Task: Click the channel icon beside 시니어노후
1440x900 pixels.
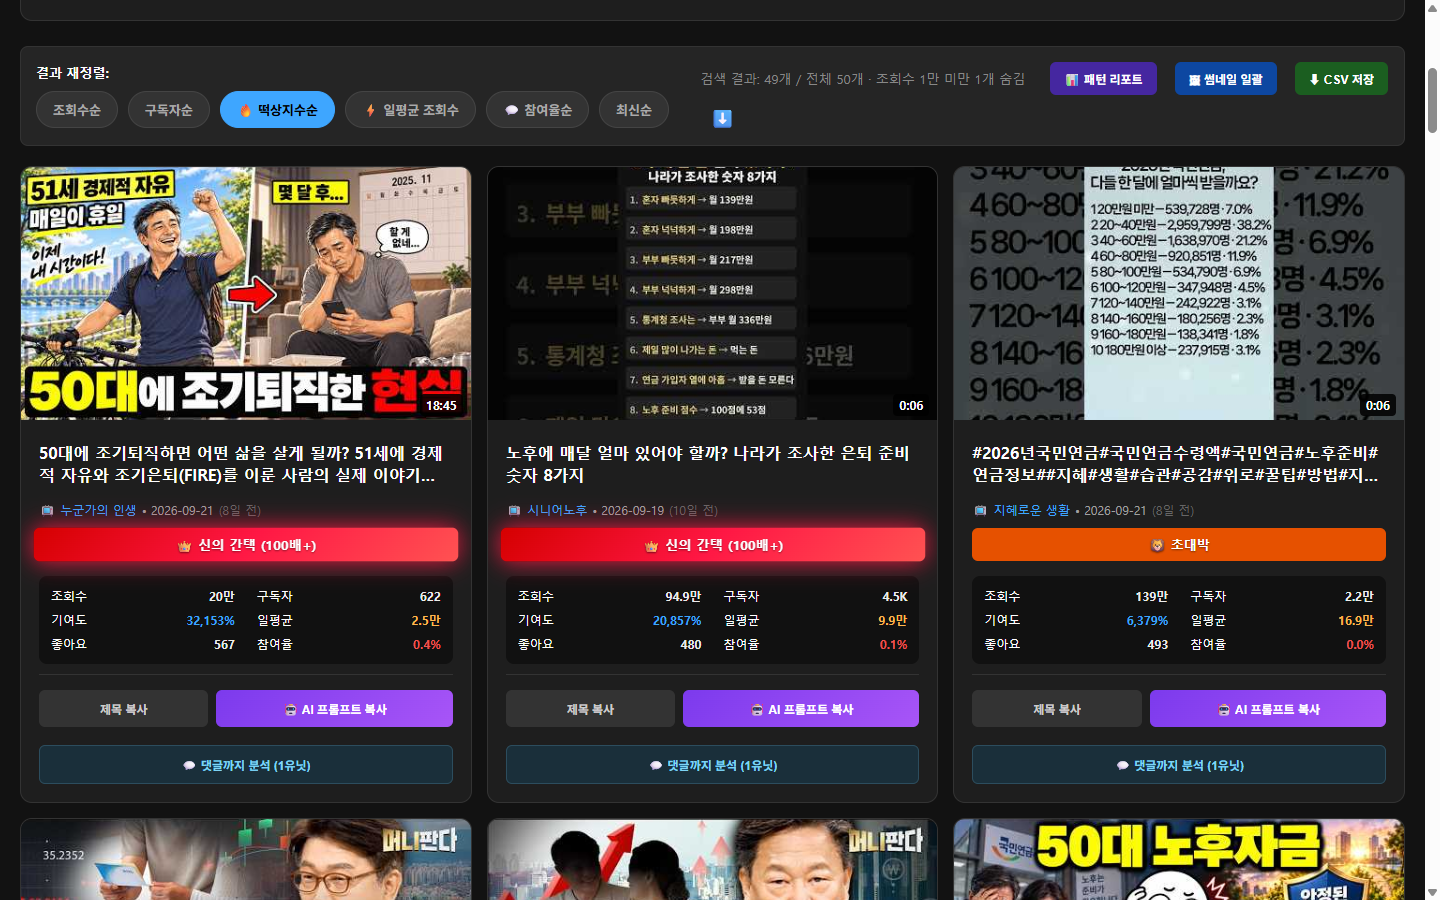Action: point(514,511)
